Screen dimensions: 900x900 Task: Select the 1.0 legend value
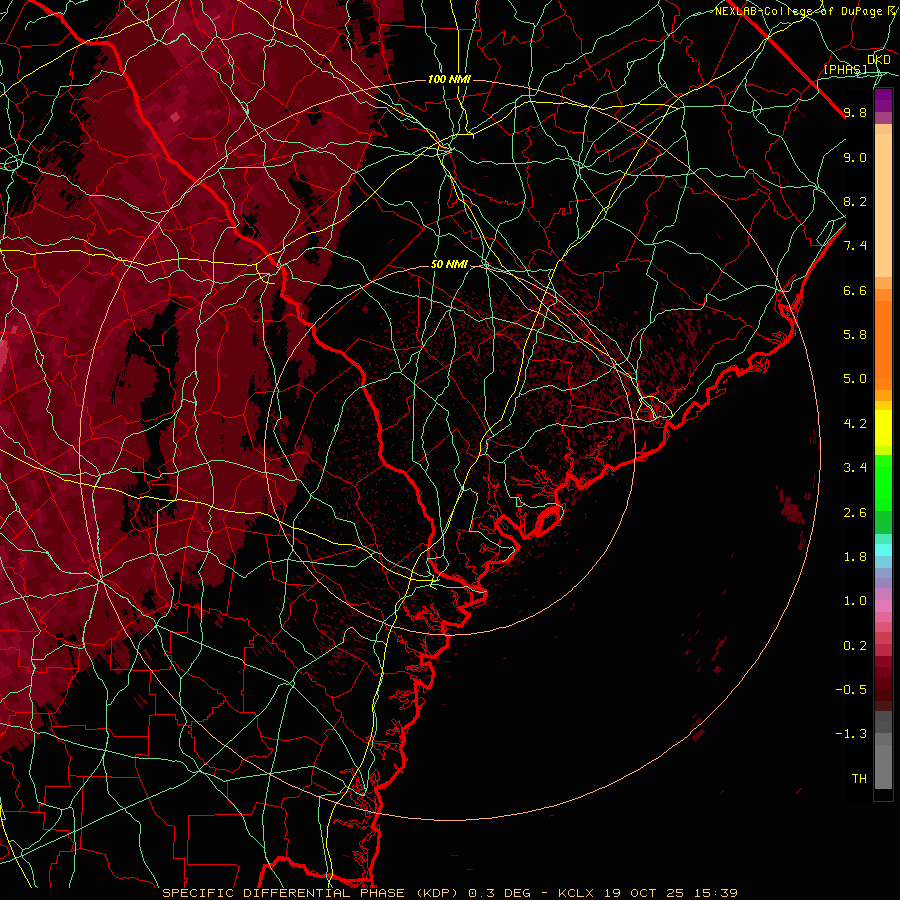point(855,601)
